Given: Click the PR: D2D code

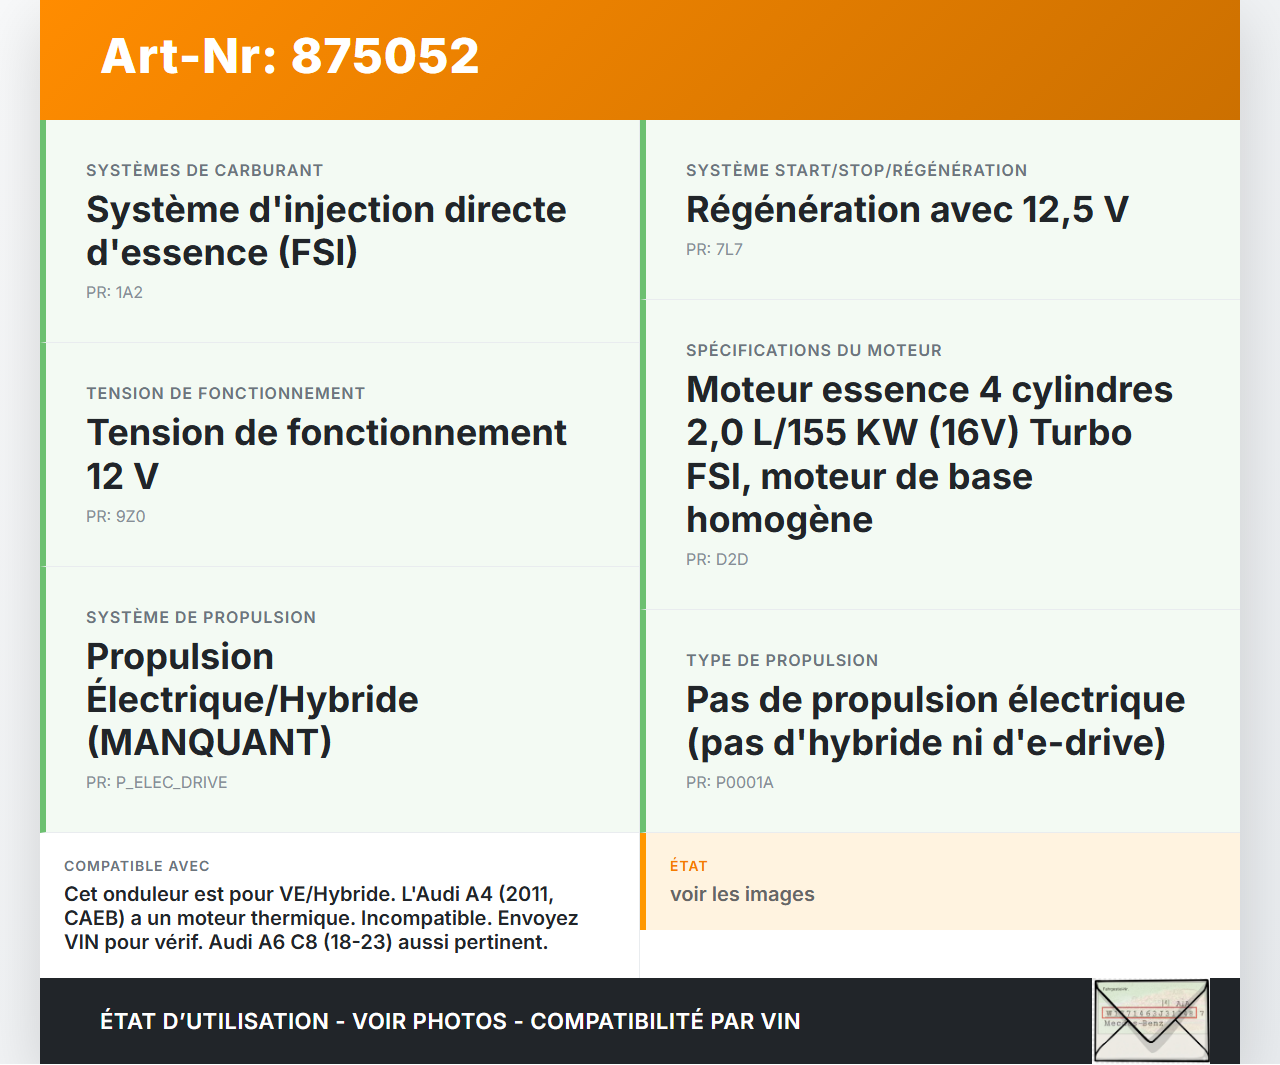Looking at the screenshot, I should point(716,559).
